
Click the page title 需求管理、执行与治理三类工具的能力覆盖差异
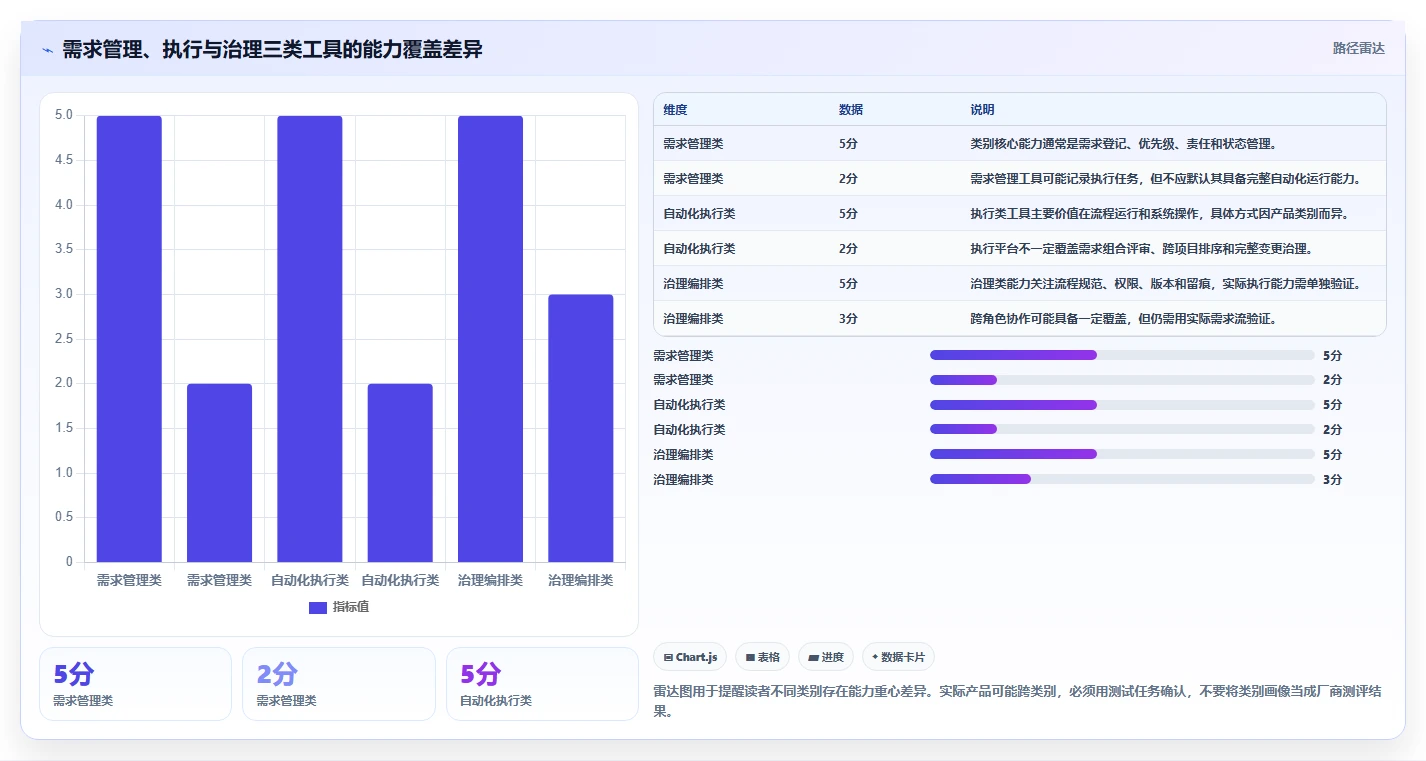coord(272,49)
